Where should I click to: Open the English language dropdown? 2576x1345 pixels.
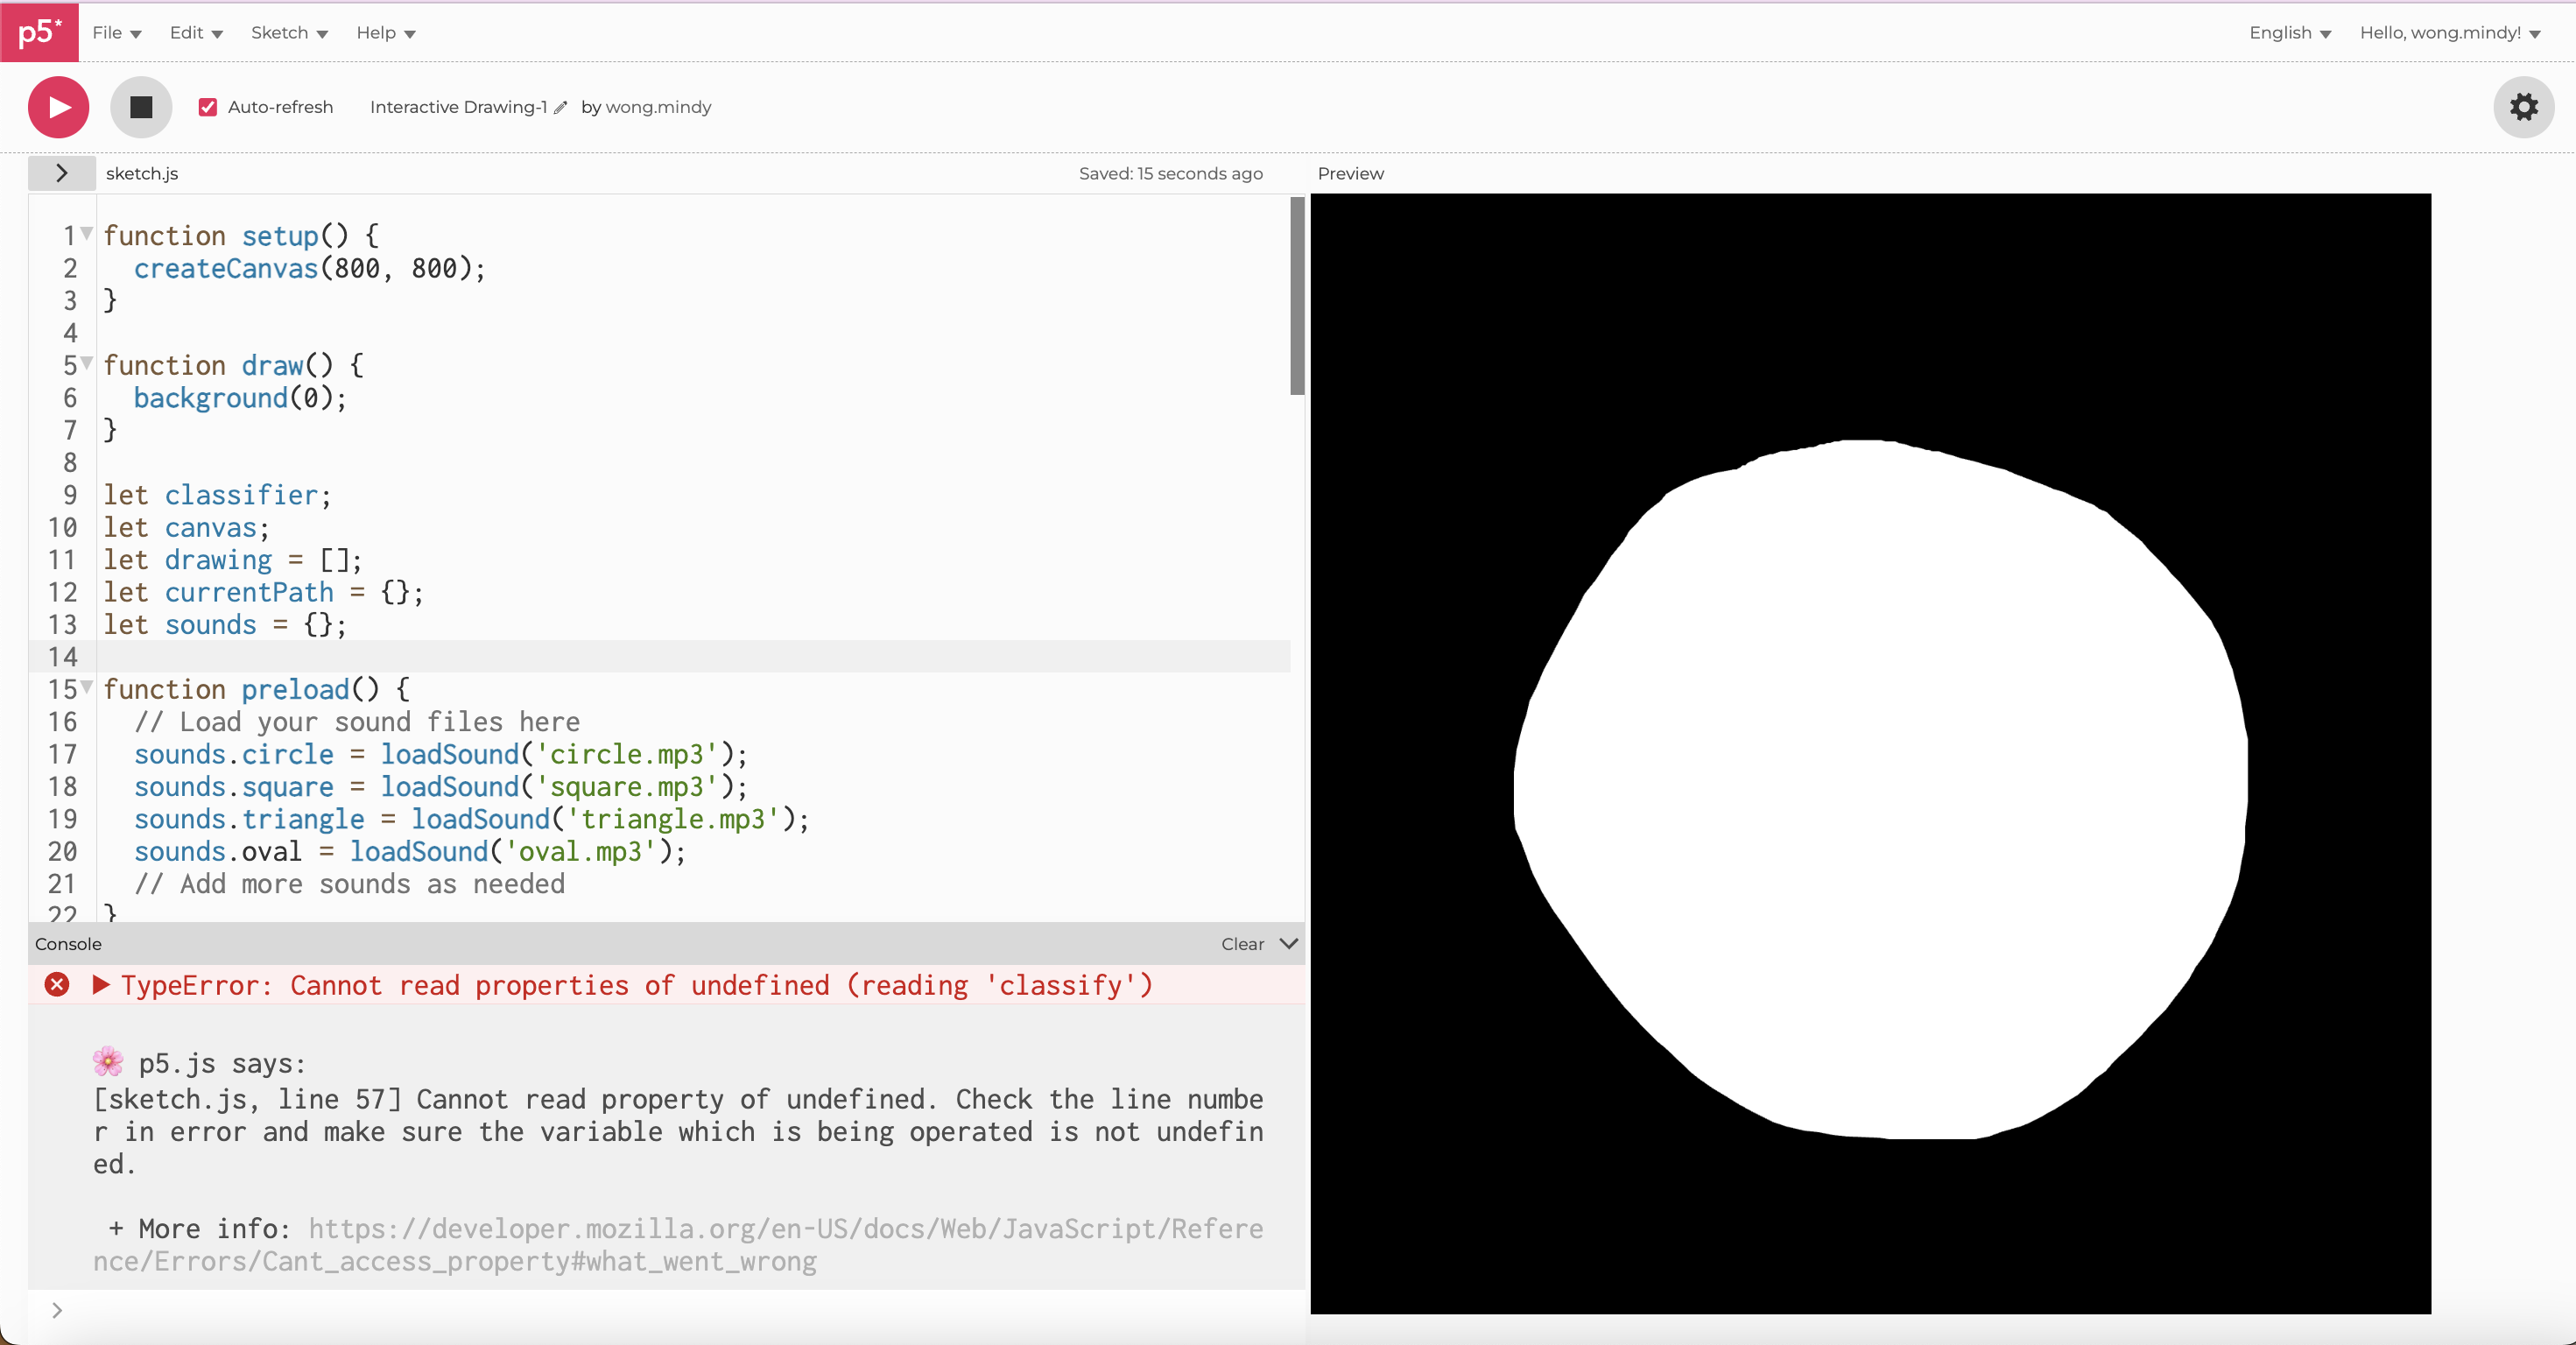click(x=2289, y=33)
